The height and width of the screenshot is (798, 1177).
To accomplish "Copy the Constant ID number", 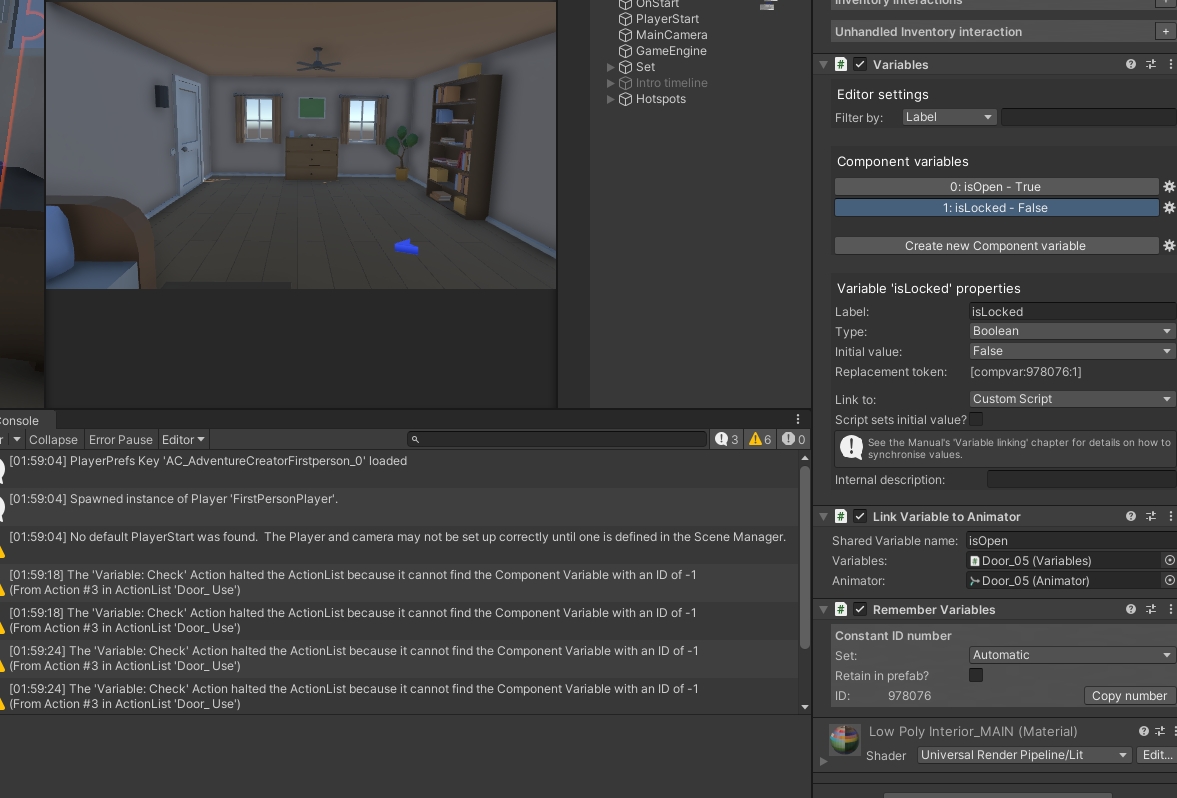I will (1129, 696).
